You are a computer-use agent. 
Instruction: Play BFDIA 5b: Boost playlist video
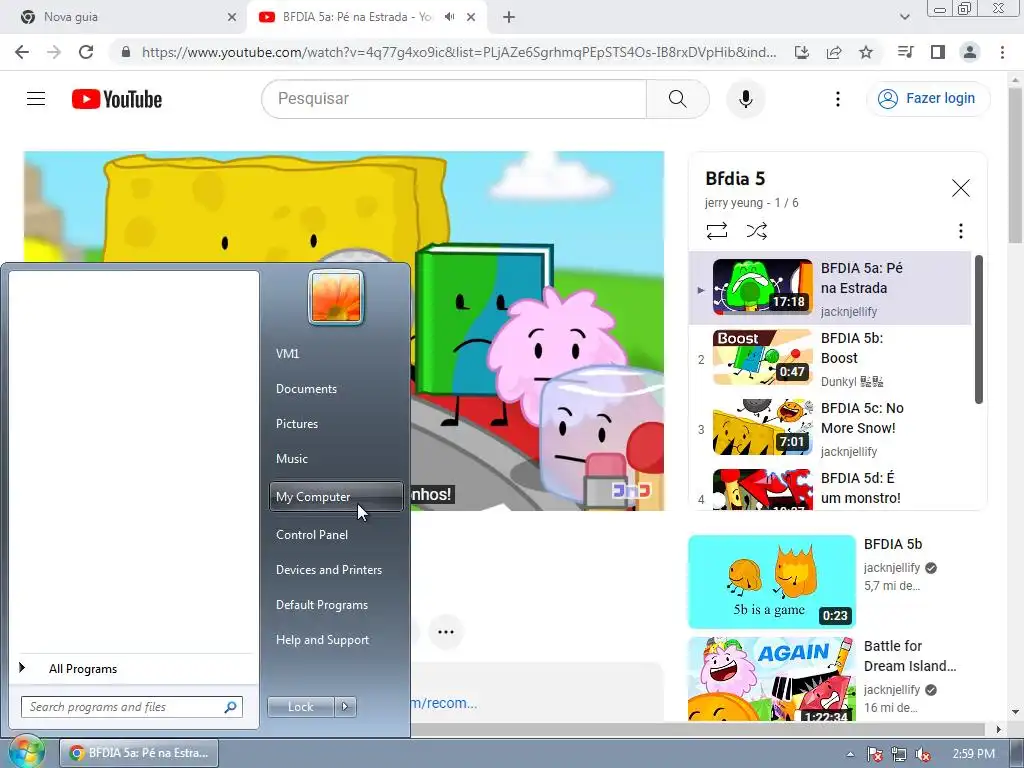(829, 359)
